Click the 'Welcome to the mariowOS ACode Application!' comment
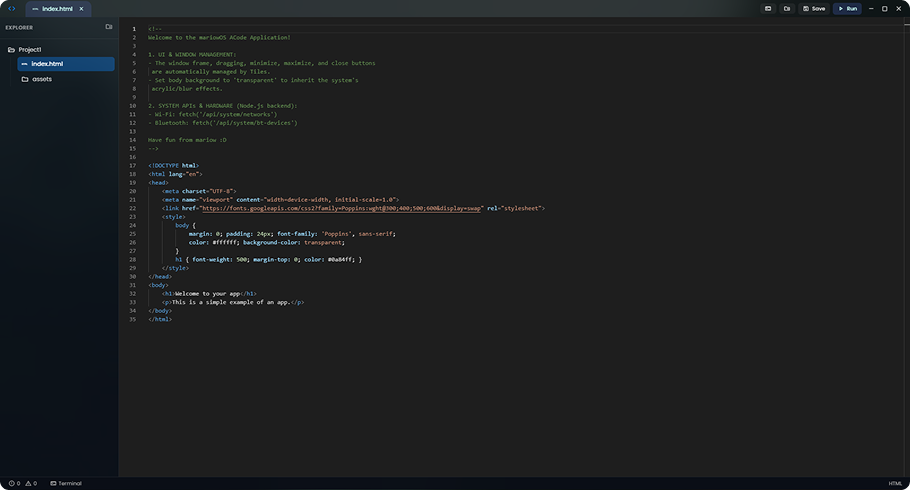Image resolution: width=910 pixels, height=490 pixels. pyautogui.click(x=219, y=37)
